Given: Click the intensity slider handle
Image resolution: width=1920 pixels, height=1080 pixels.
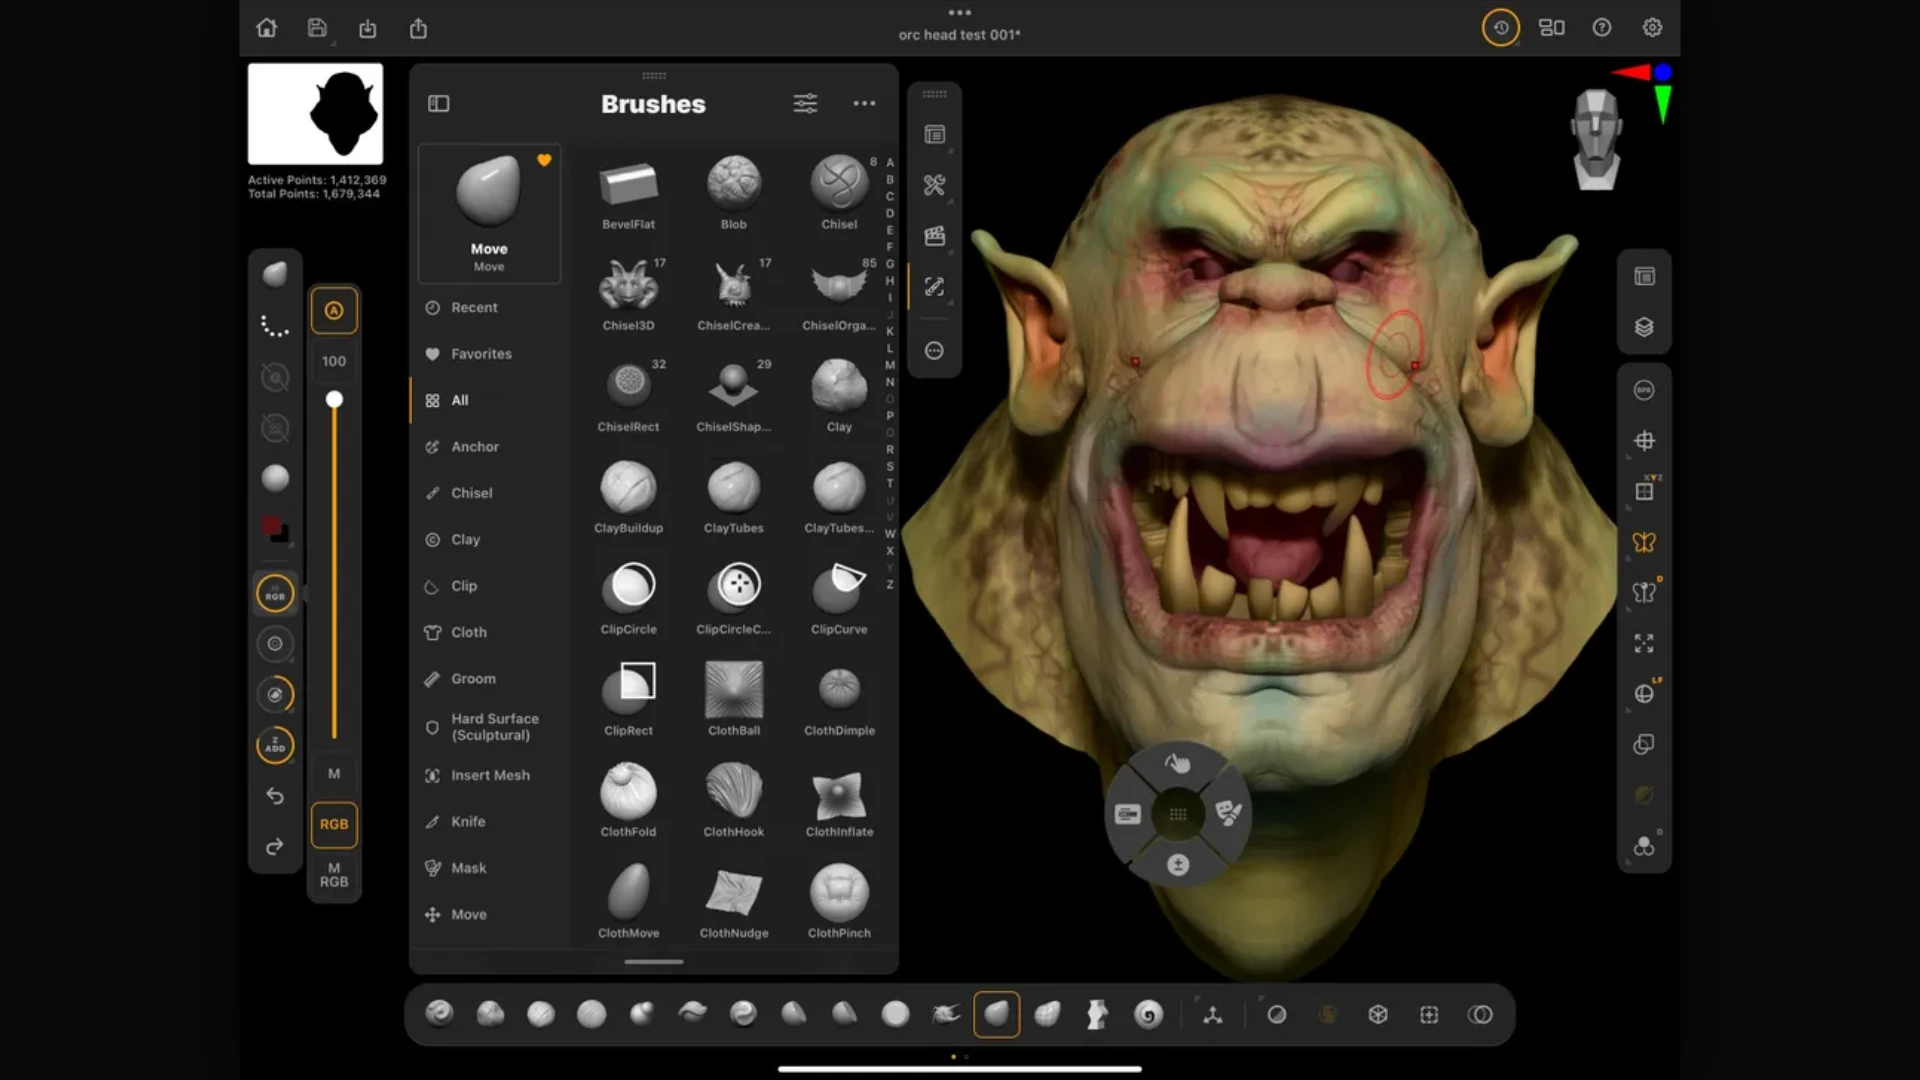Looking at the screenshot, I should pyautogui.click(x=334, y=400).
